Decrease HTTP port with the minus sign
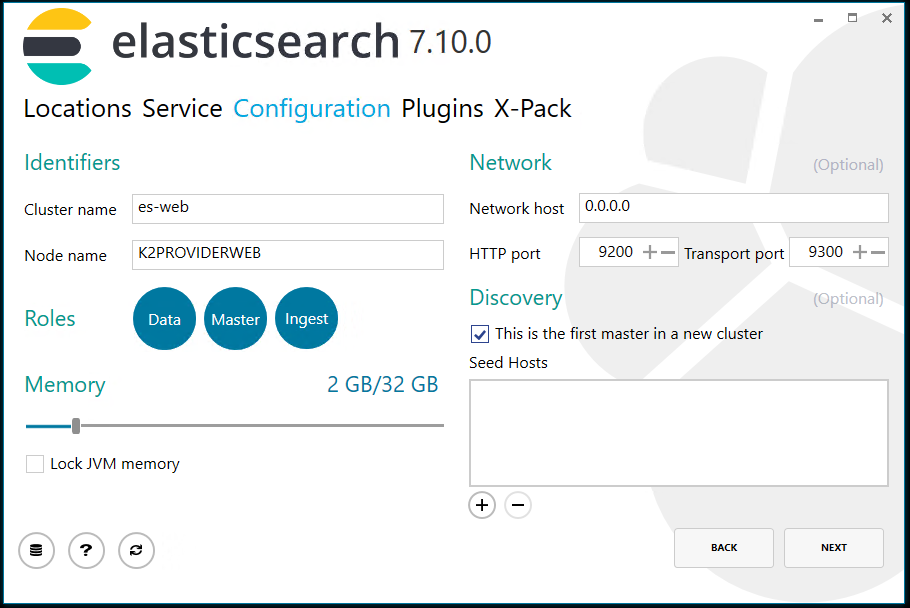 668,252
